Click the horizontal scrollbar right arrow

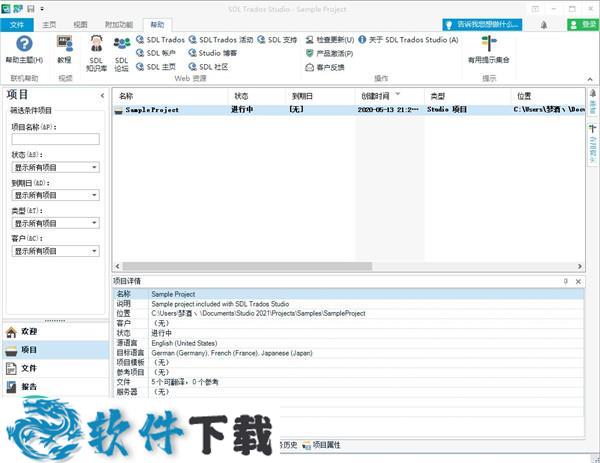(x=580, y=266)
